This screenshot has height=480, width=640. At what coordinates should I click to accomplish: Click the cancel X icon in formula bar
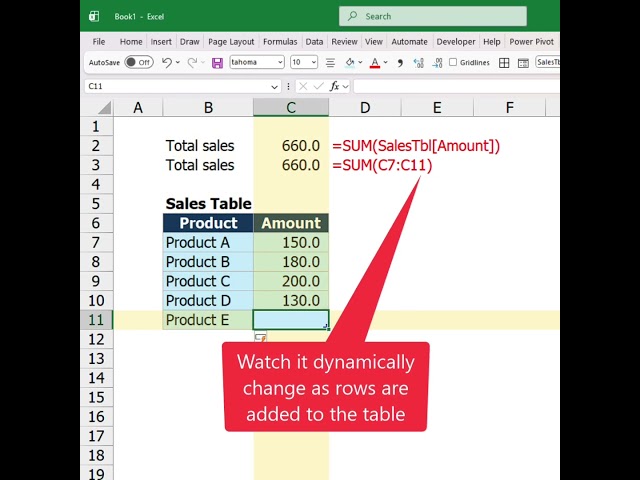click(303, 86)
